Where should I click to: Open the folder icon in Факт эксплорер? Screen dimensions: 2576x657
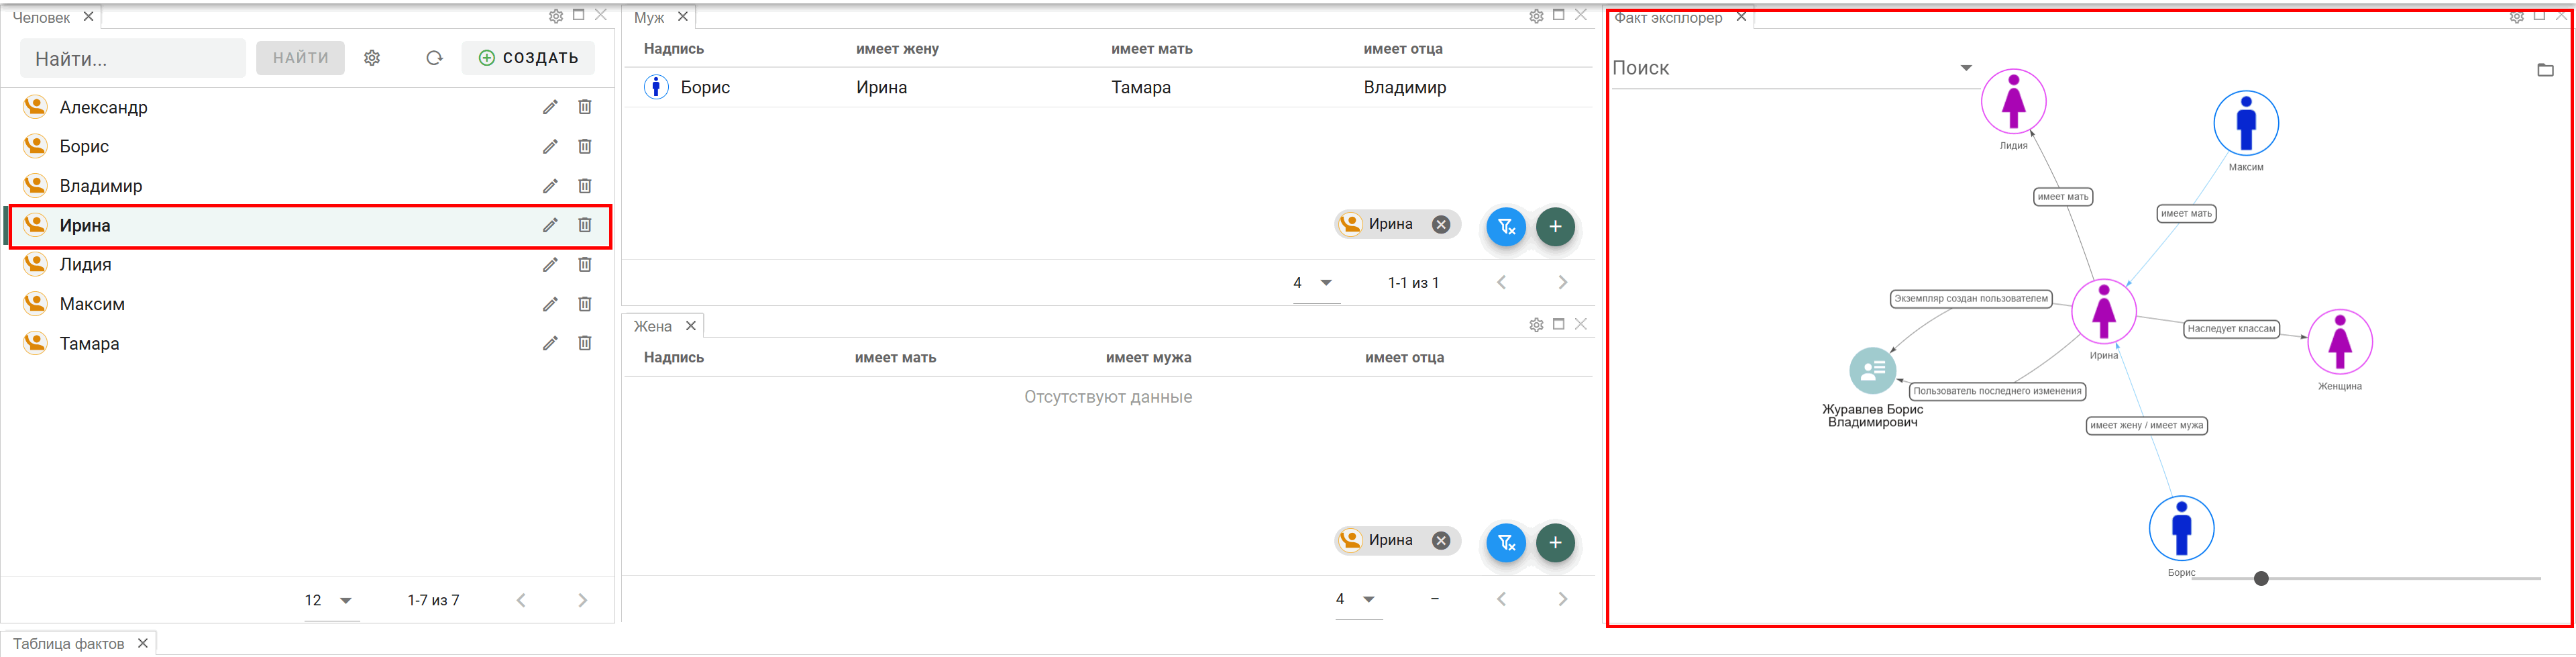tap(2546, 70)
